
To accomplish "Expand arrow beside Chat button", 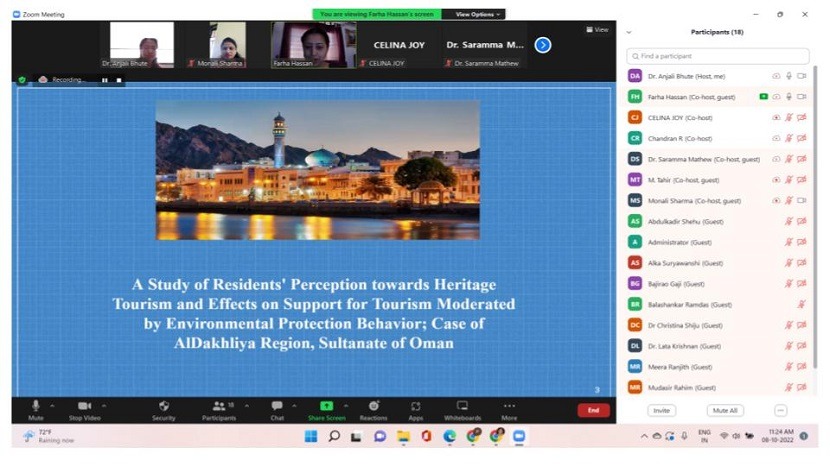I will tap(294, 406).
